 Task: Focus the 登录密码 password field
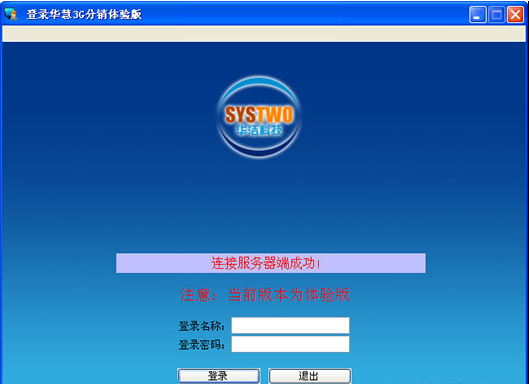[290, 344]
